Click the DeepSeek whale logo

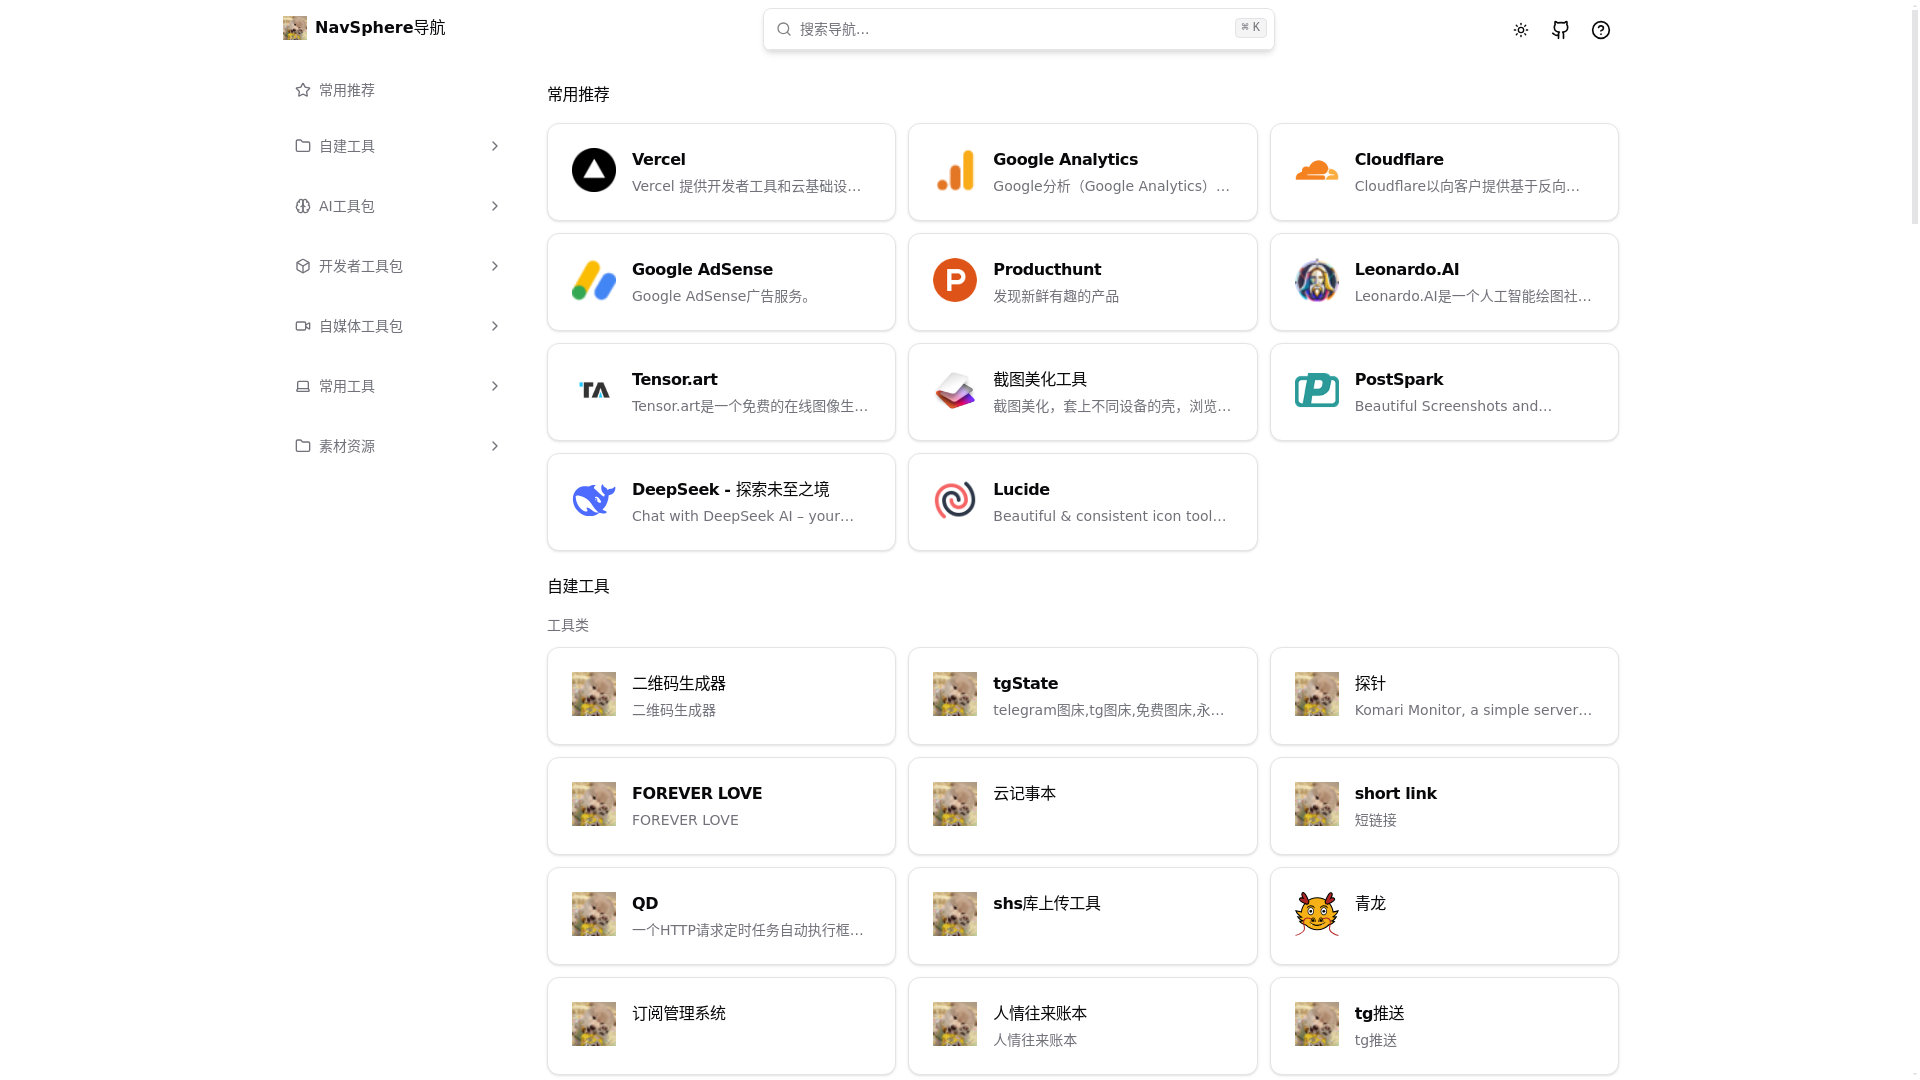(x=594, y=500)
